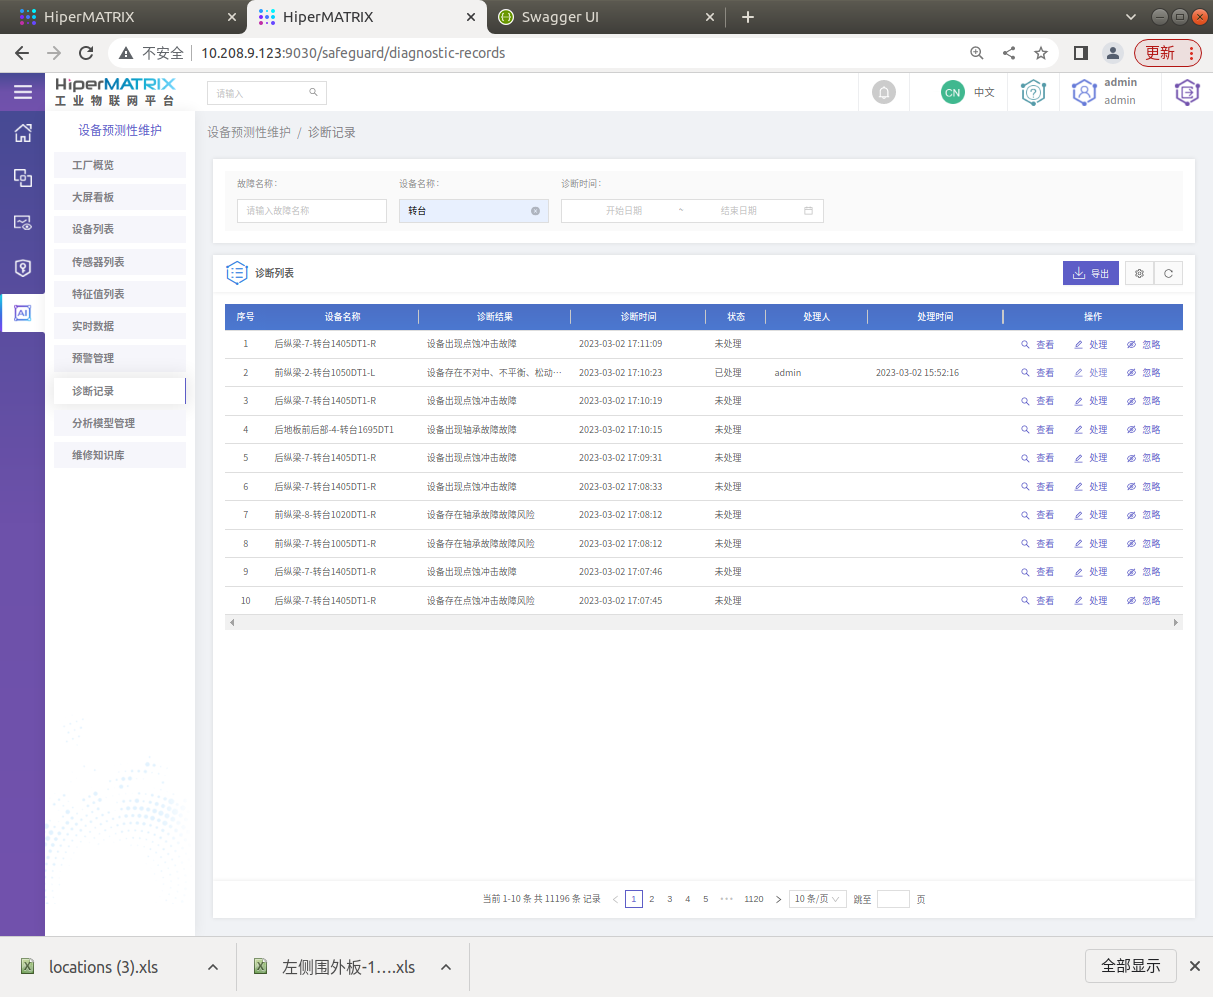Image resolution: width=1213 pixels, height=997 pixels.
Task: Clear the 转台 device name filter
Action: (535, 211)
